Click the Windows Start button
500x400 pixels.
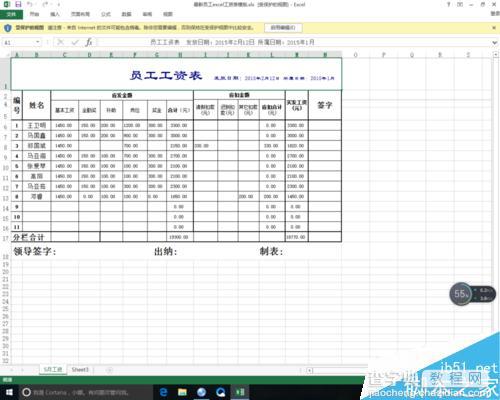[9, 392]
